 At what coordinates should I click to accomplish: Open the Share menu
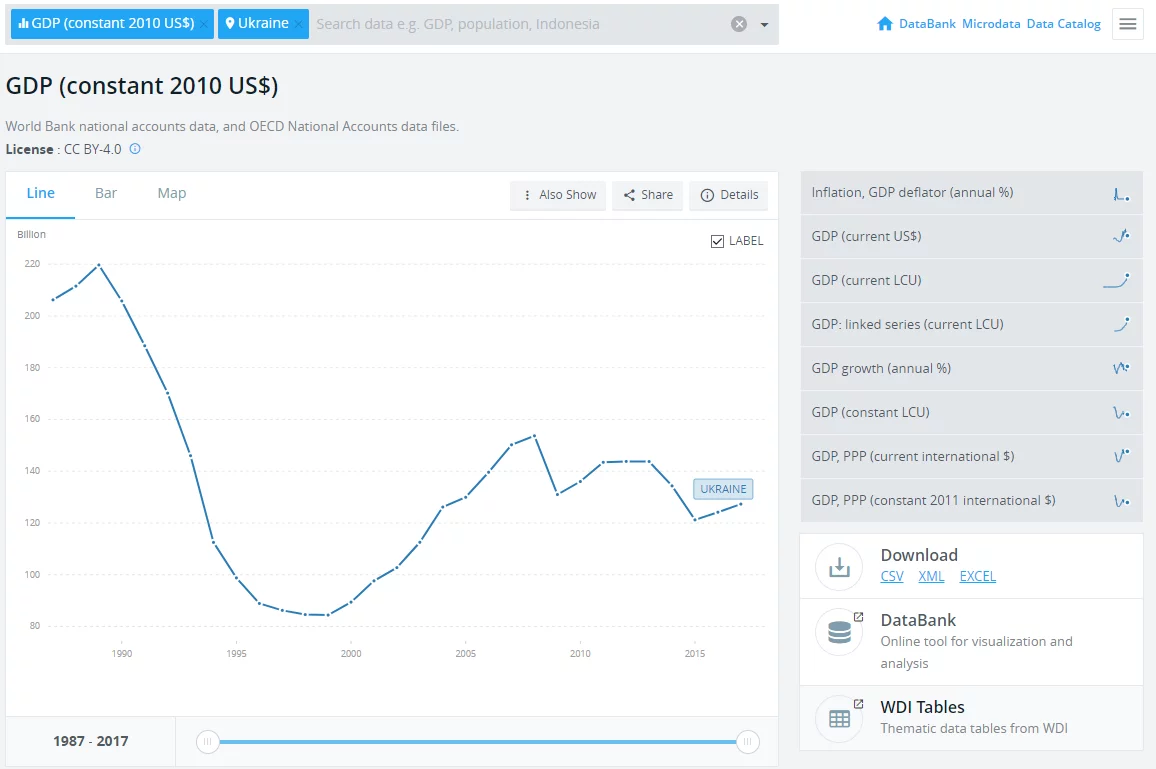[648, 195]
